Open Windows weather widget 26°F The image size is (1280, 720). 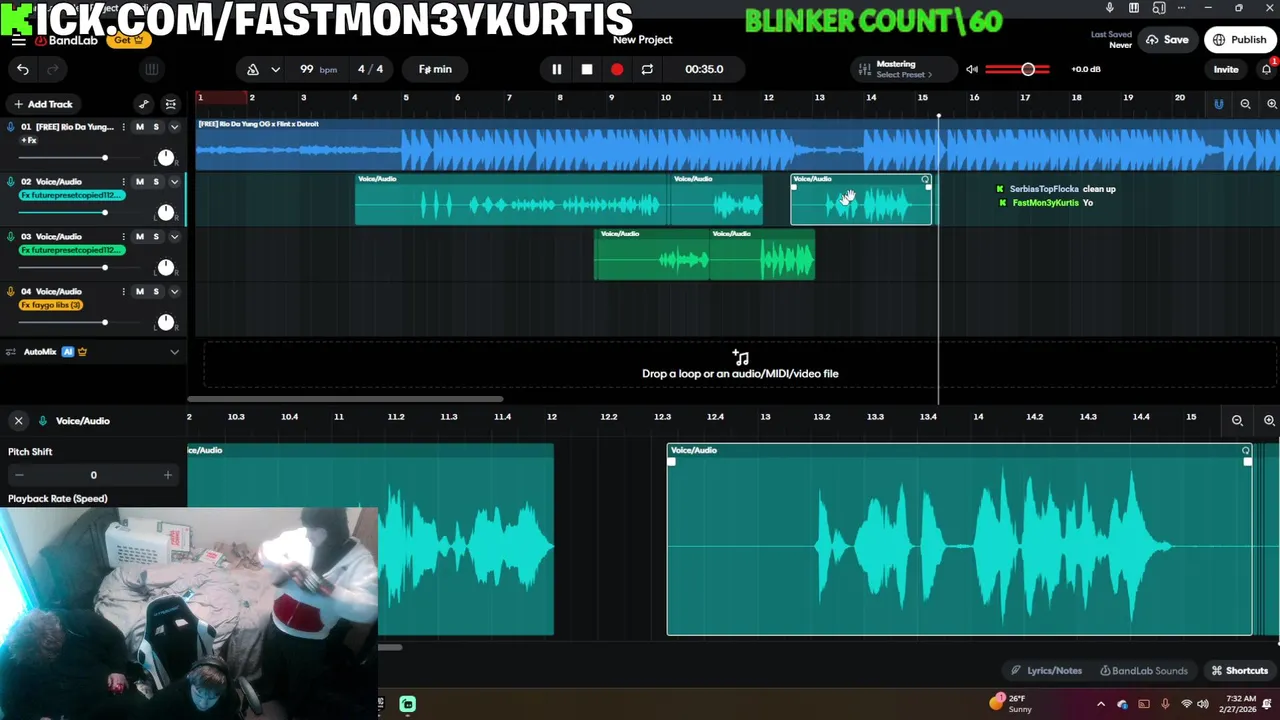(x=1011, y=704)
